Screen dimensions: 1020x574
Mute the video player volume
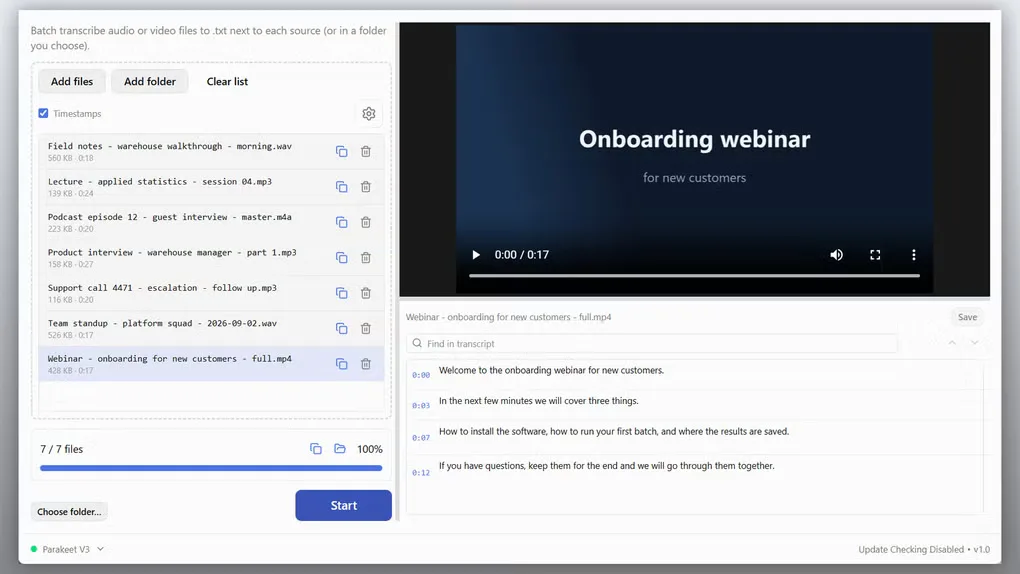(x=837, y=255)
